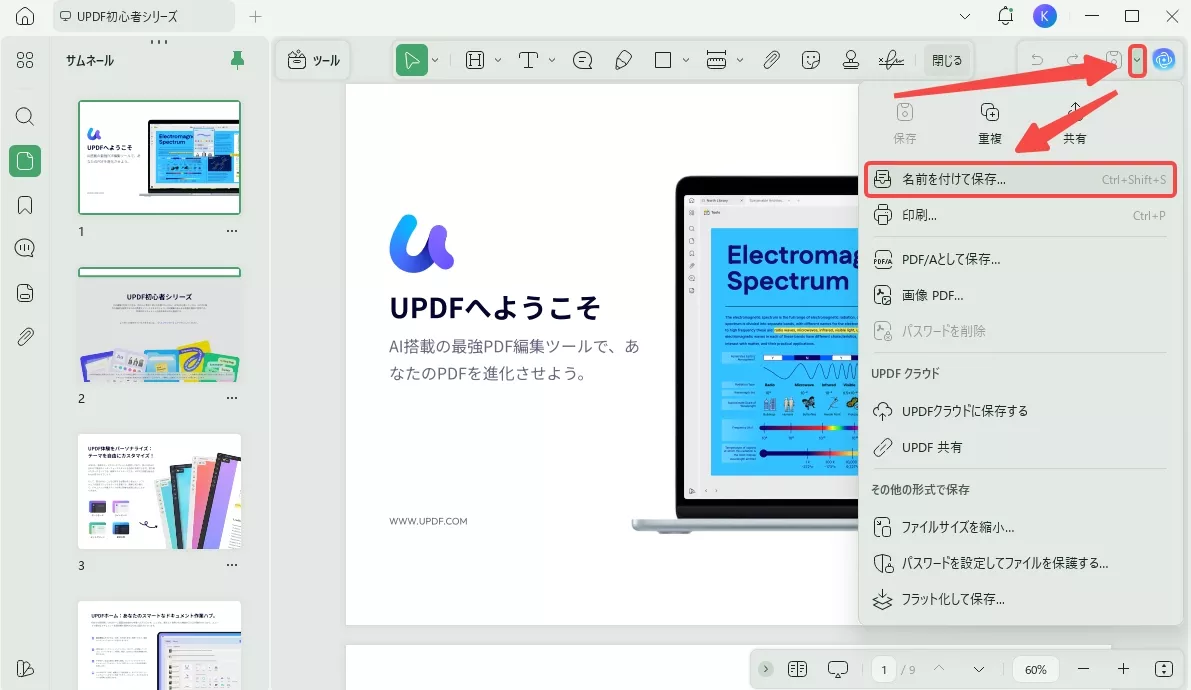Viewport: 1191px width, 690px height.
Task: Start slideshow presentation mode icon
Action: [x=838, y=669]
